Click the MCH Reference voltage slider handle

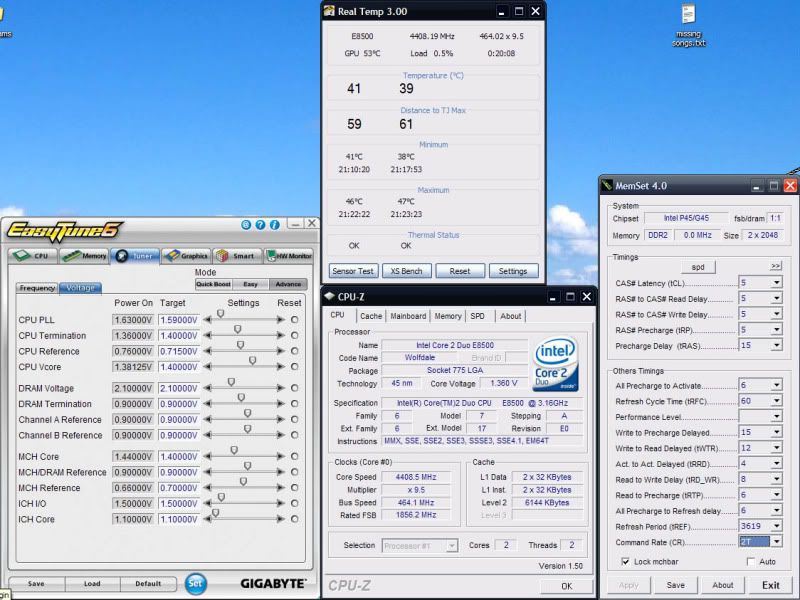243,482
